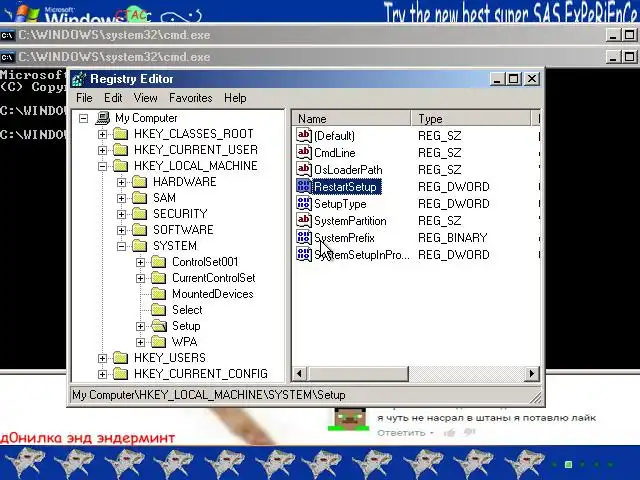
Task: Select the RestartSetup value name
Action: click(x=345, y=187)
